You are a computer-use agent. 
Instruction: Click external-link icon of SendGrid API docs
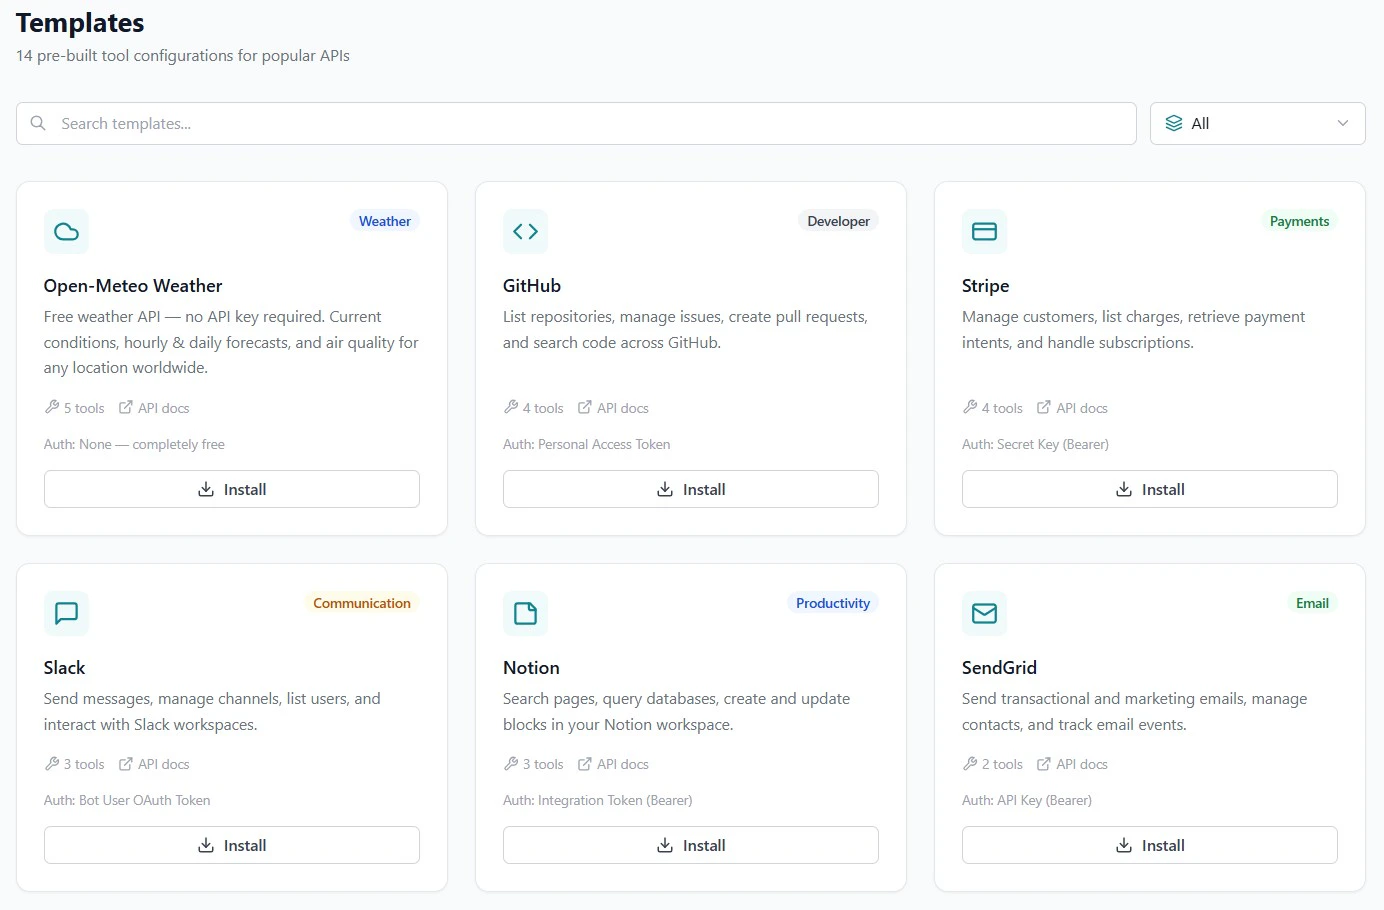tap(1044, 763)
